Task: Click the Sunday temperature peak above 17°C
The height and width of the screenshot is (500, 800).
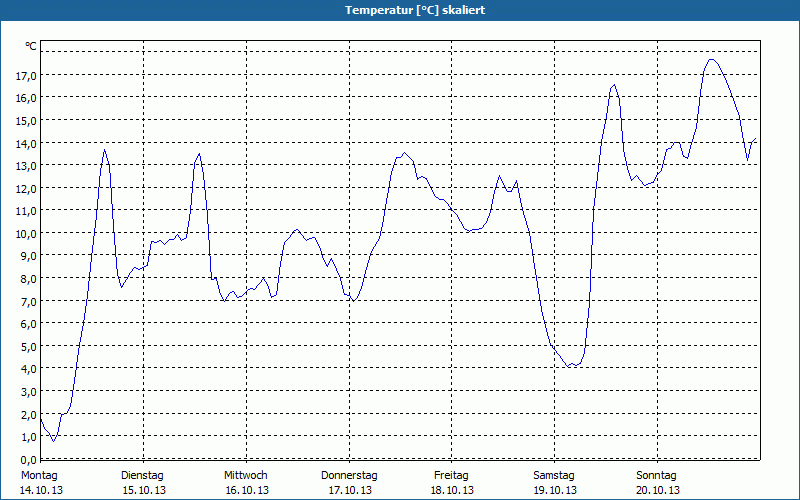Action: click(x=711, y=60)
